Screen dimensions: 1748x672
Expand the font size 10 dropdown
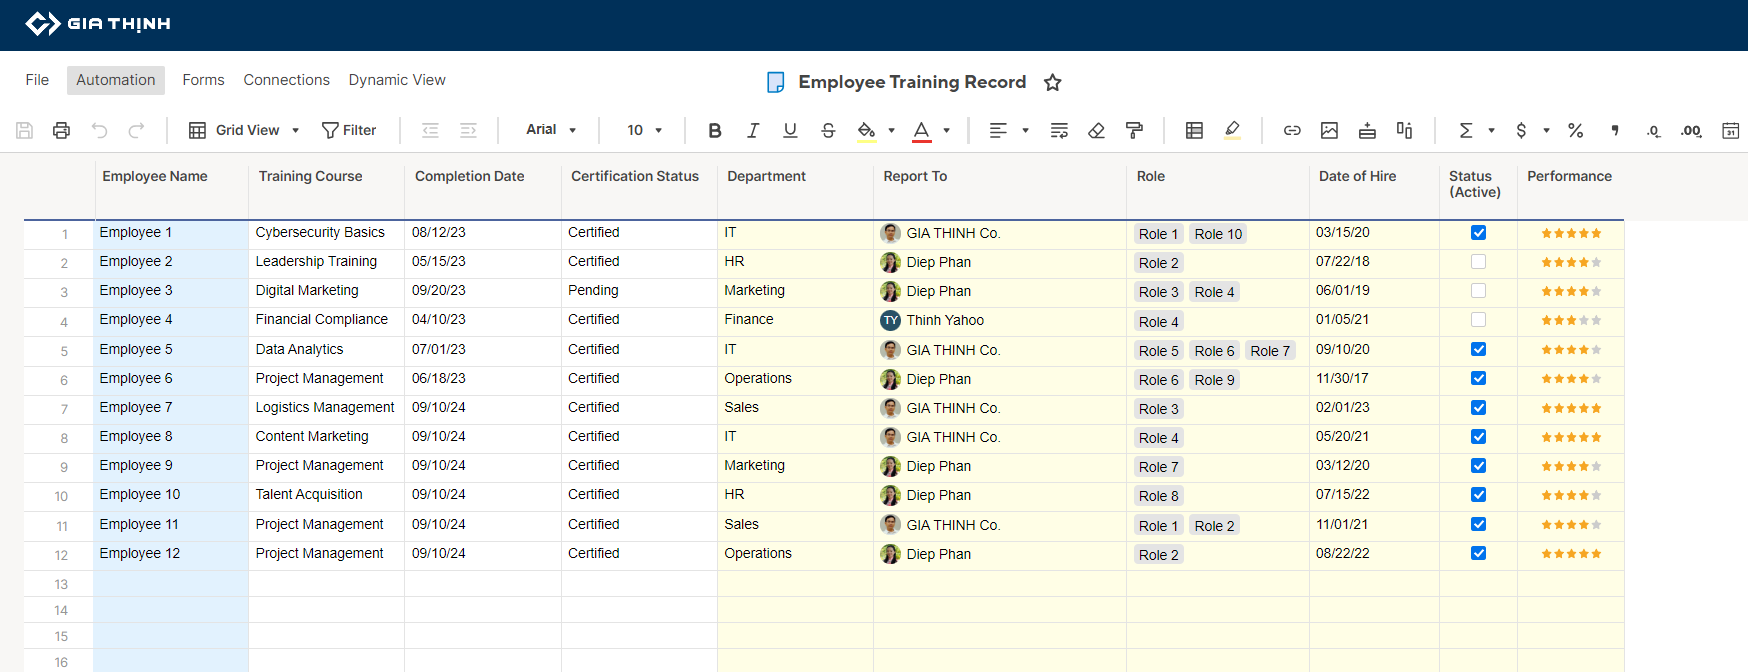[x=645, y=130]
